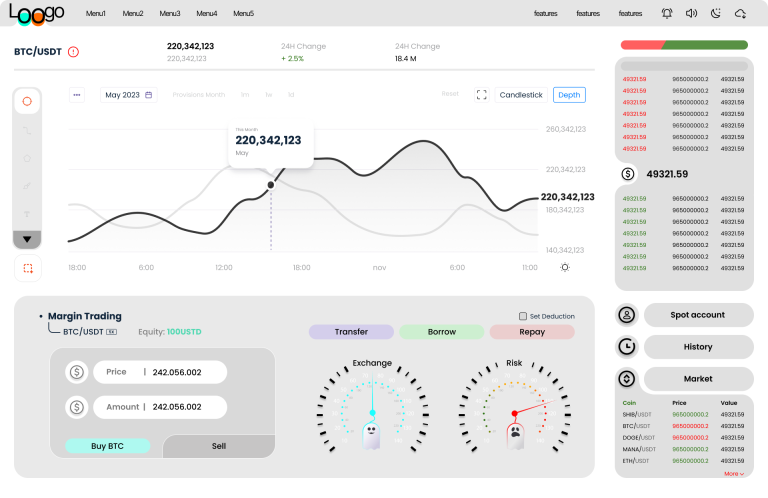Click the red-green buy/sell ratio bar
Viewport: 768px width, 498px height.
point(684,45)
